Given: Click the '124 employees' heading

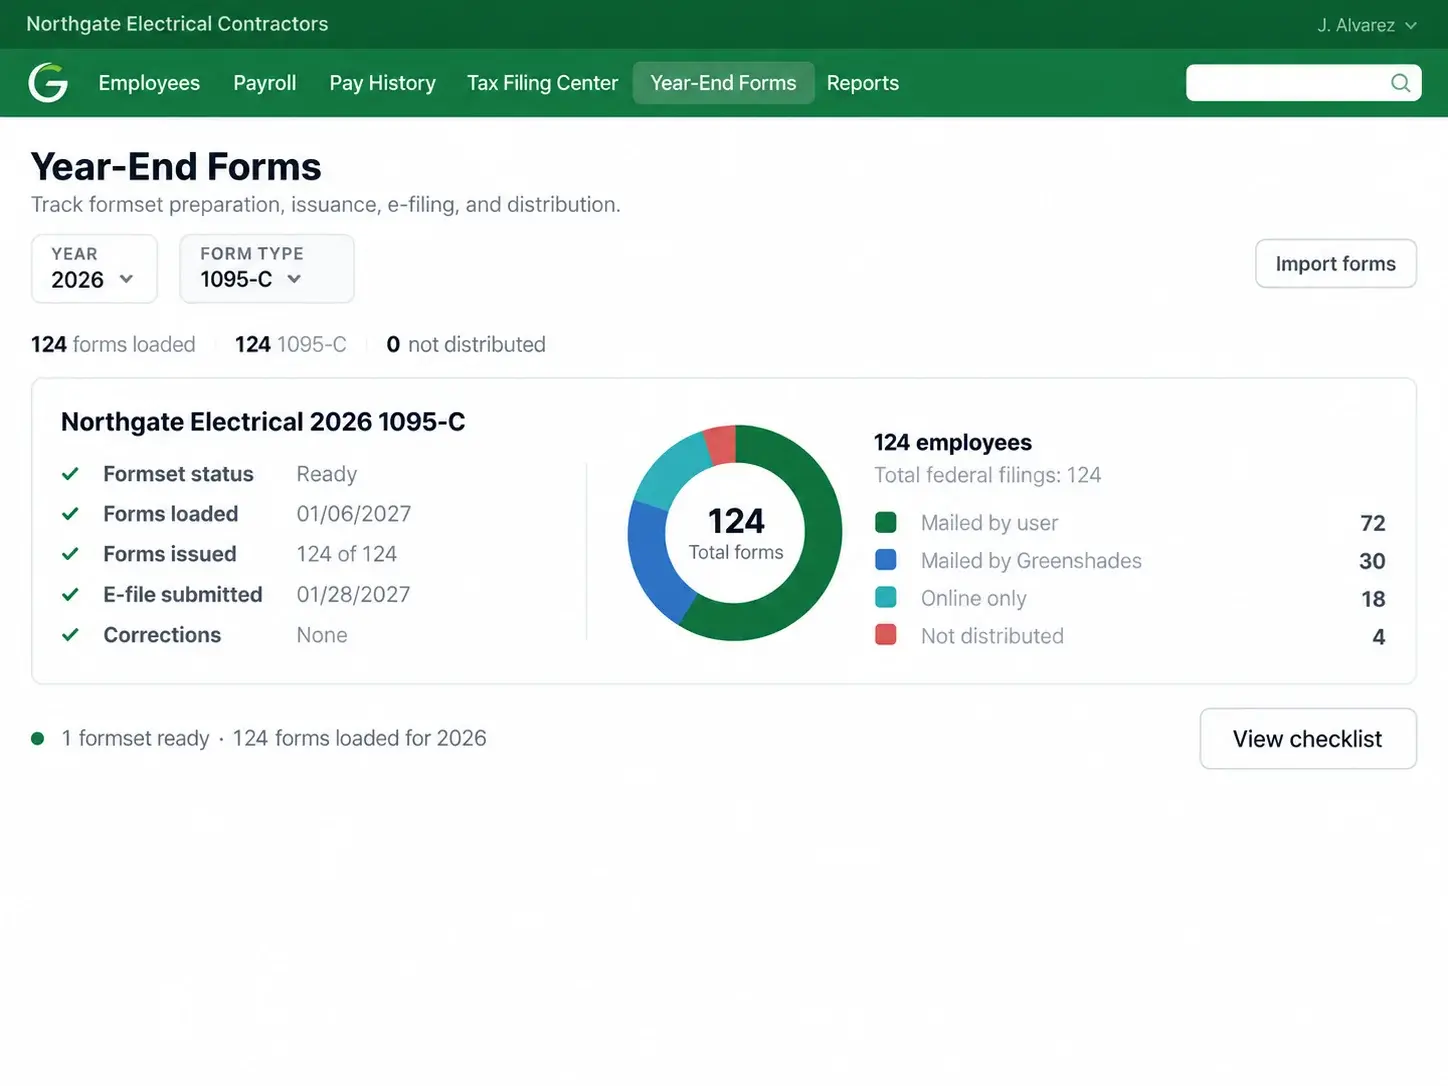Looking at the screenshot, I should (953, 442).
